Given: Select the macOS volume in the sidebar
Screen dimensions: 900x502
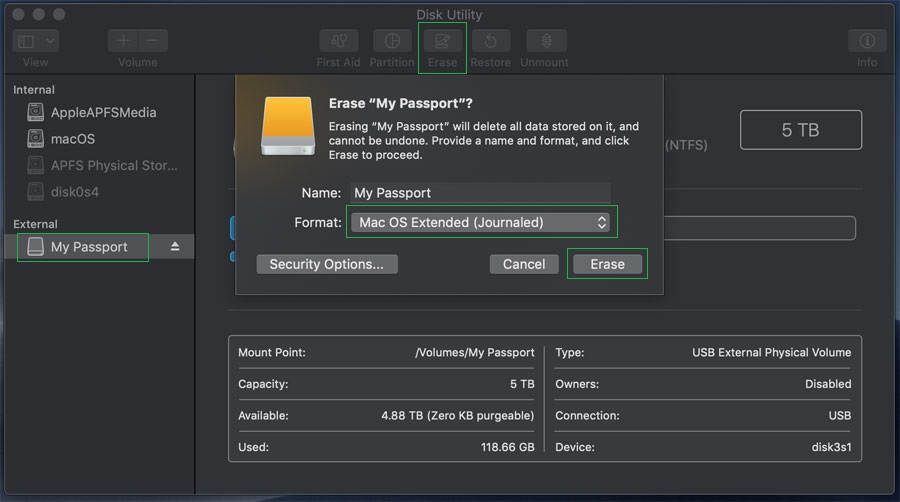Looking at the screenshot, I should tap(73, 139).
